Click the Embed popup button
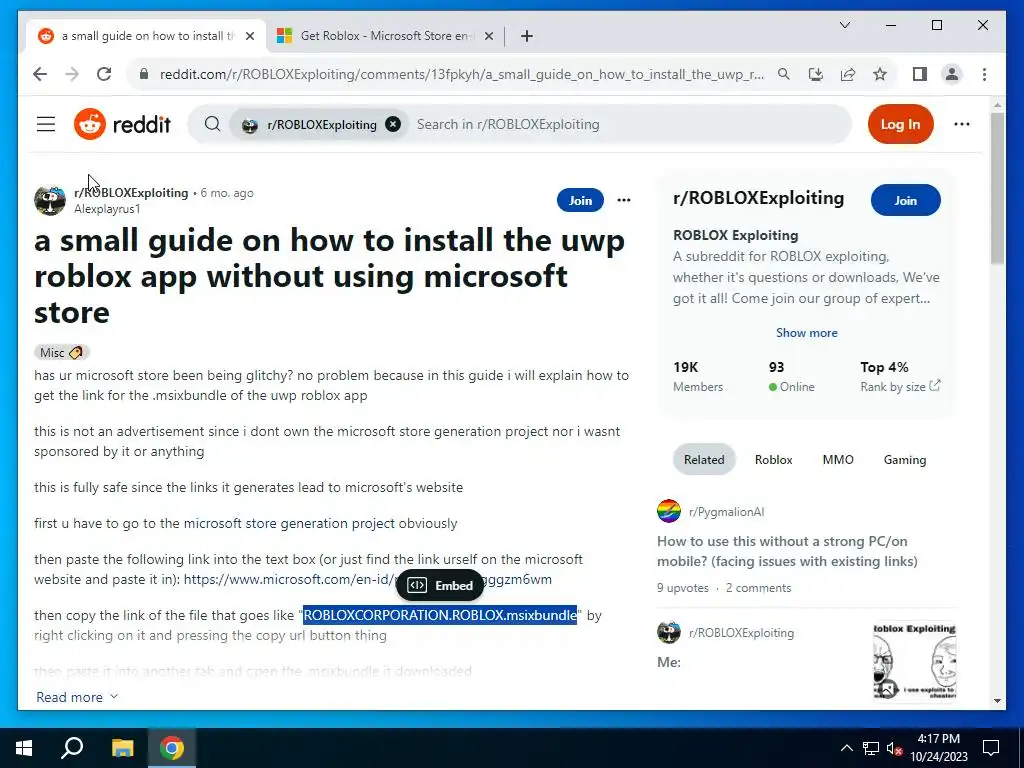This screenshot has height=768, width=1024. [x=440, y=585]
